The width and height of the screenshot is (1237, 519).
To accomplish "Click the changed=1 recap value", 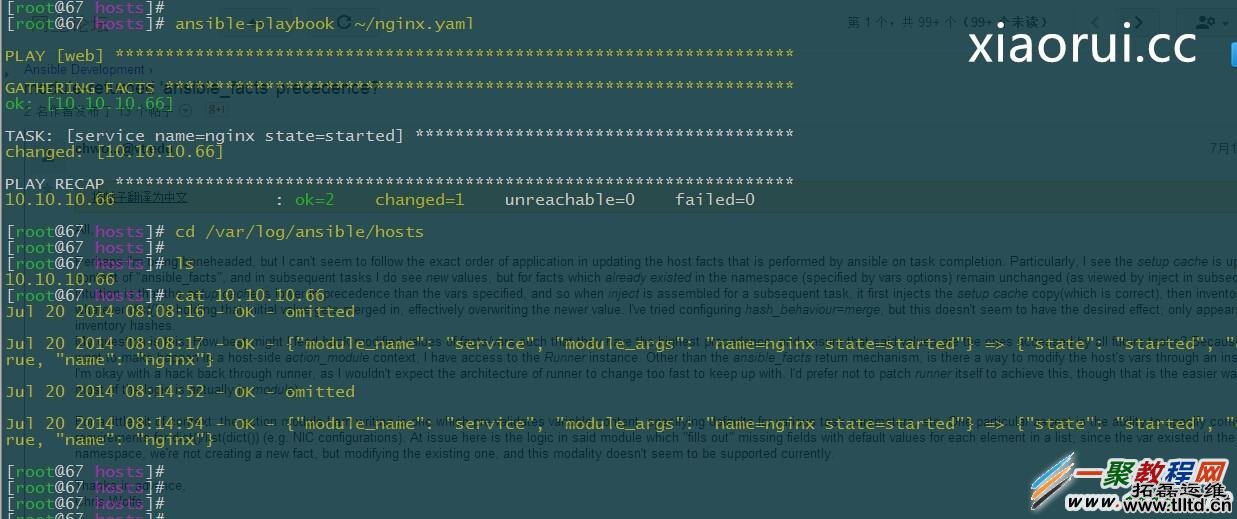I will coord(419,200).
